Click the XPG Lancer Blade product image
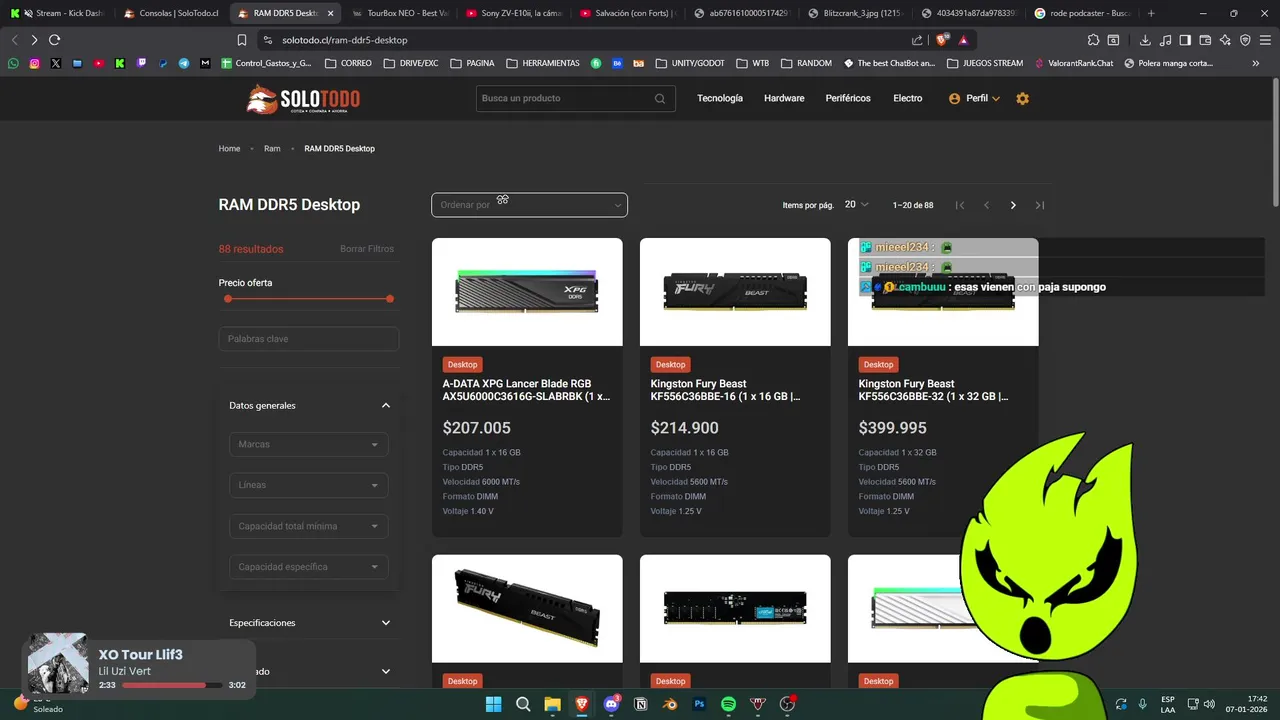 (x=527, y=292)
